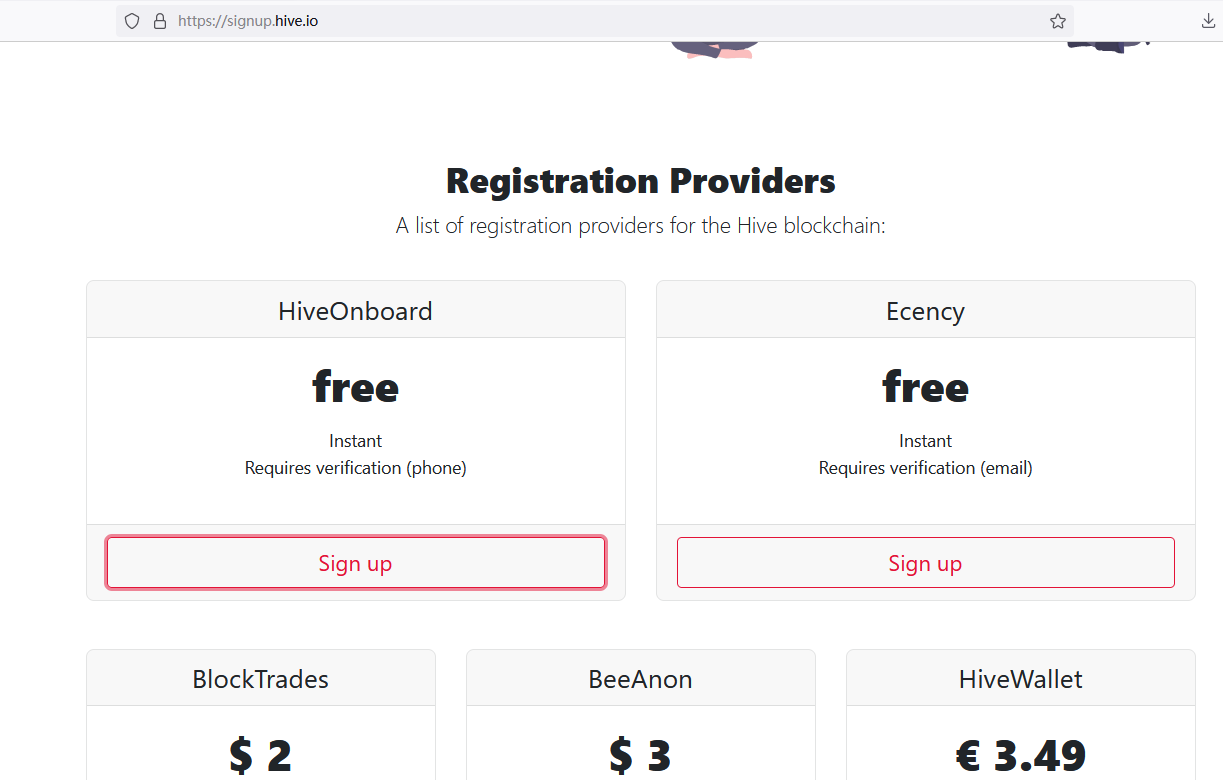Click the free label in the HiveOnboard card
The image size is (1223, 780).
[x=356, y=387]
